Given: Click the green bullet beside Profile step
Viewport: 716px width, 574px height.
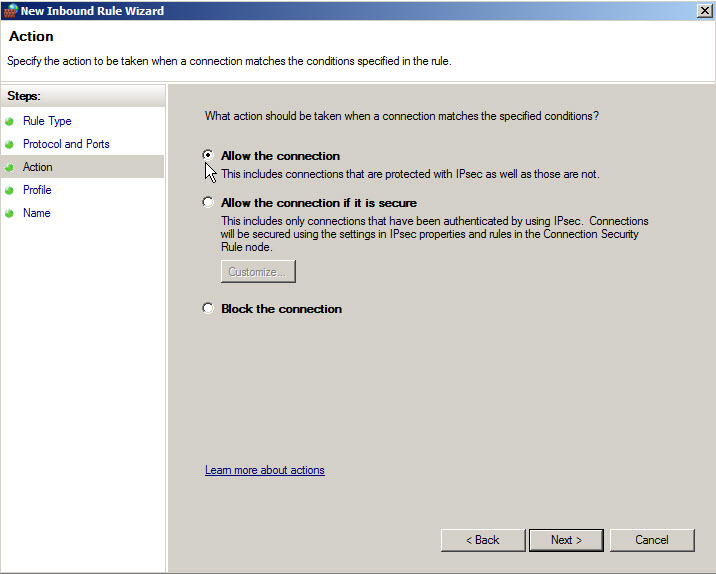Looking at the screenshot, I should point(11,190).
